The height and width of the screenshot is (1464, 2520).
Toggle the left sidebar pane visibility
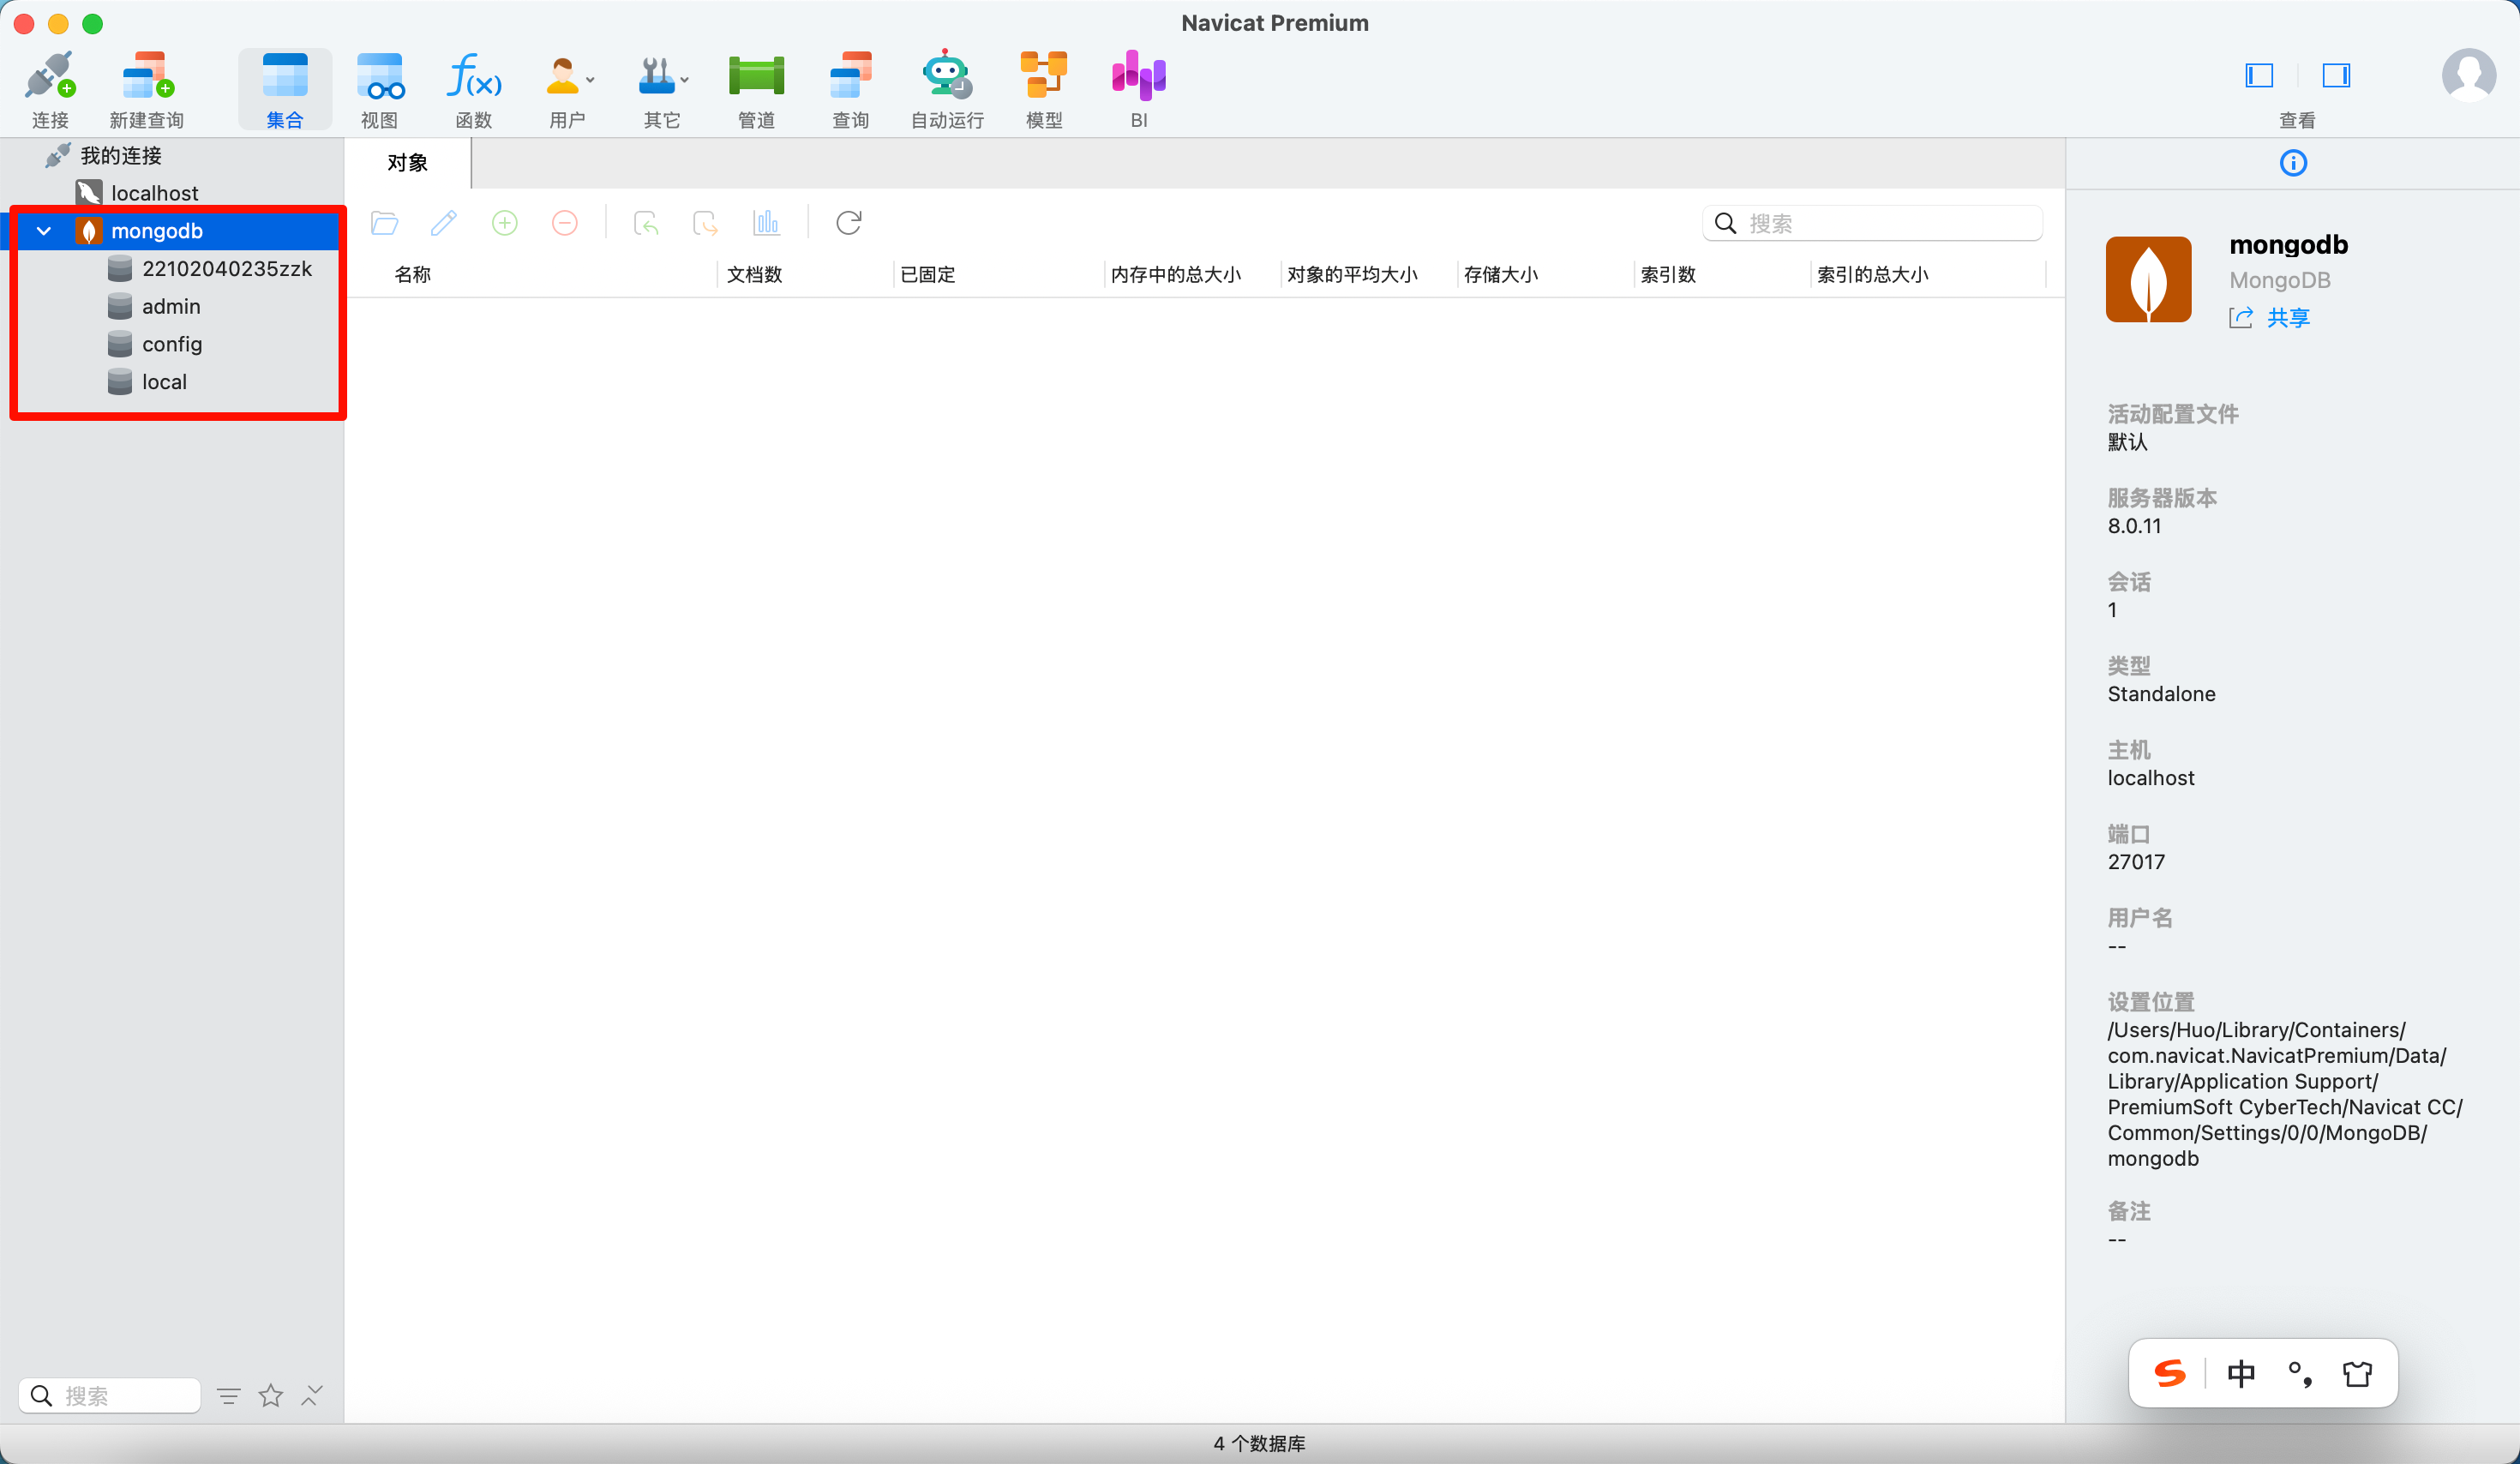[x=2259, y=76]
